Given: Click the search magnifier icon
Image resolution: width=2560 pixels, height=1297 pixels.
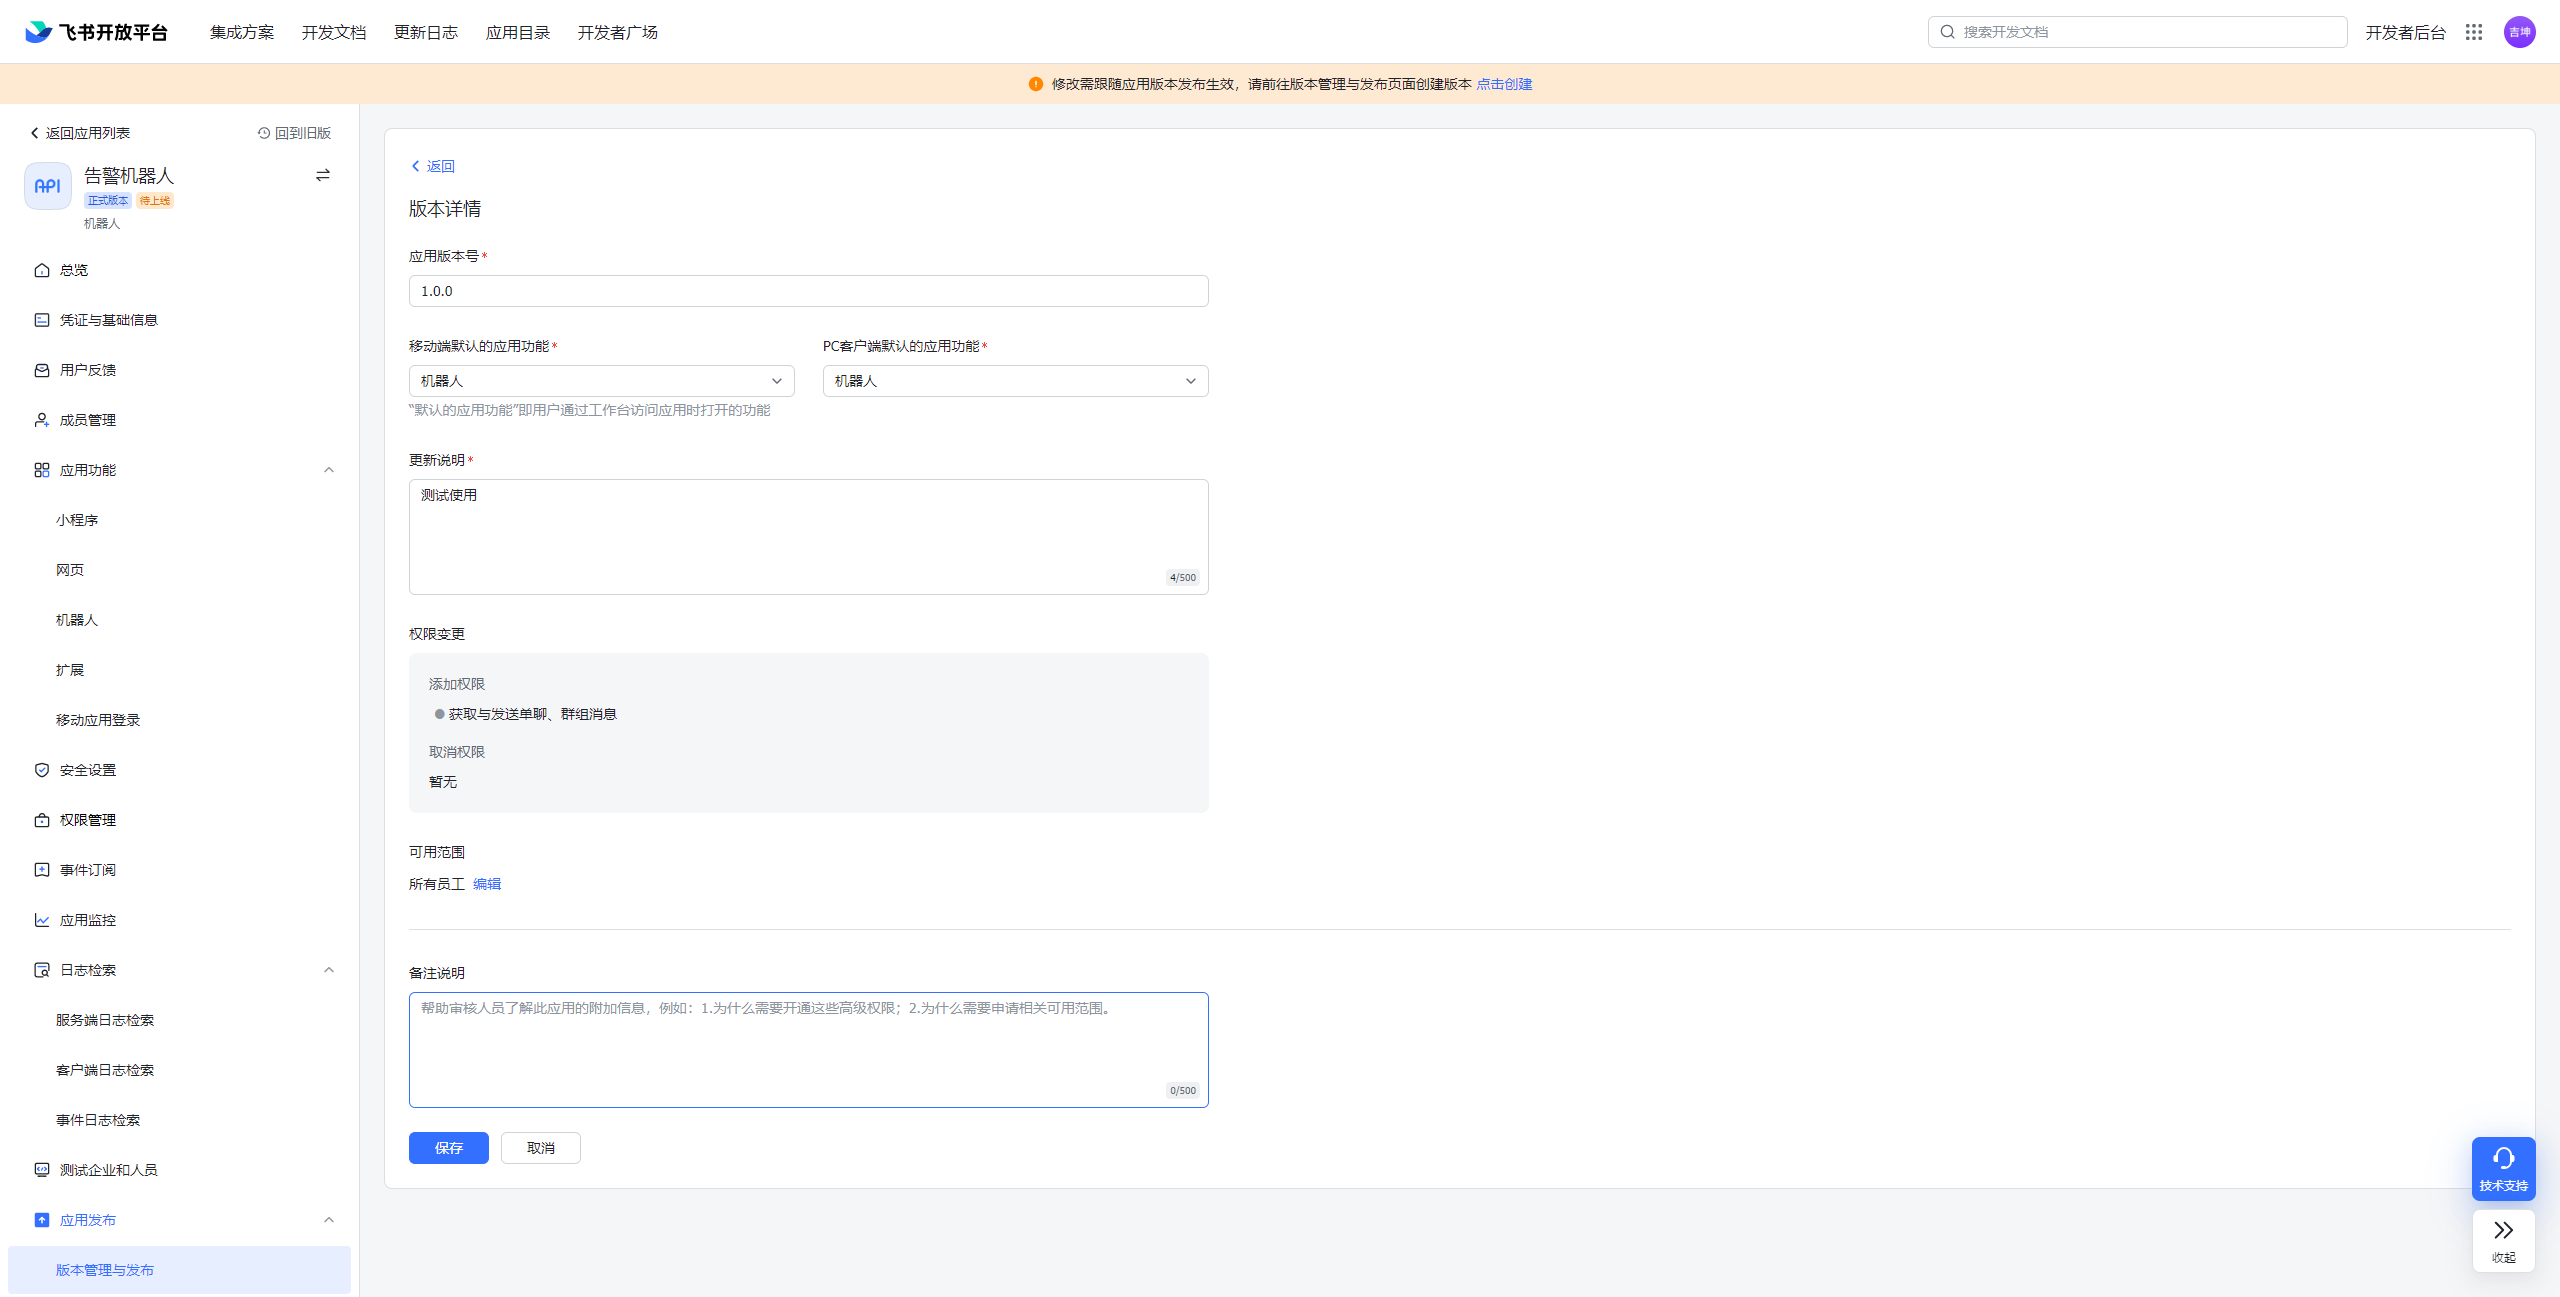Looking at the screenshot, I should coord(1947,32).
